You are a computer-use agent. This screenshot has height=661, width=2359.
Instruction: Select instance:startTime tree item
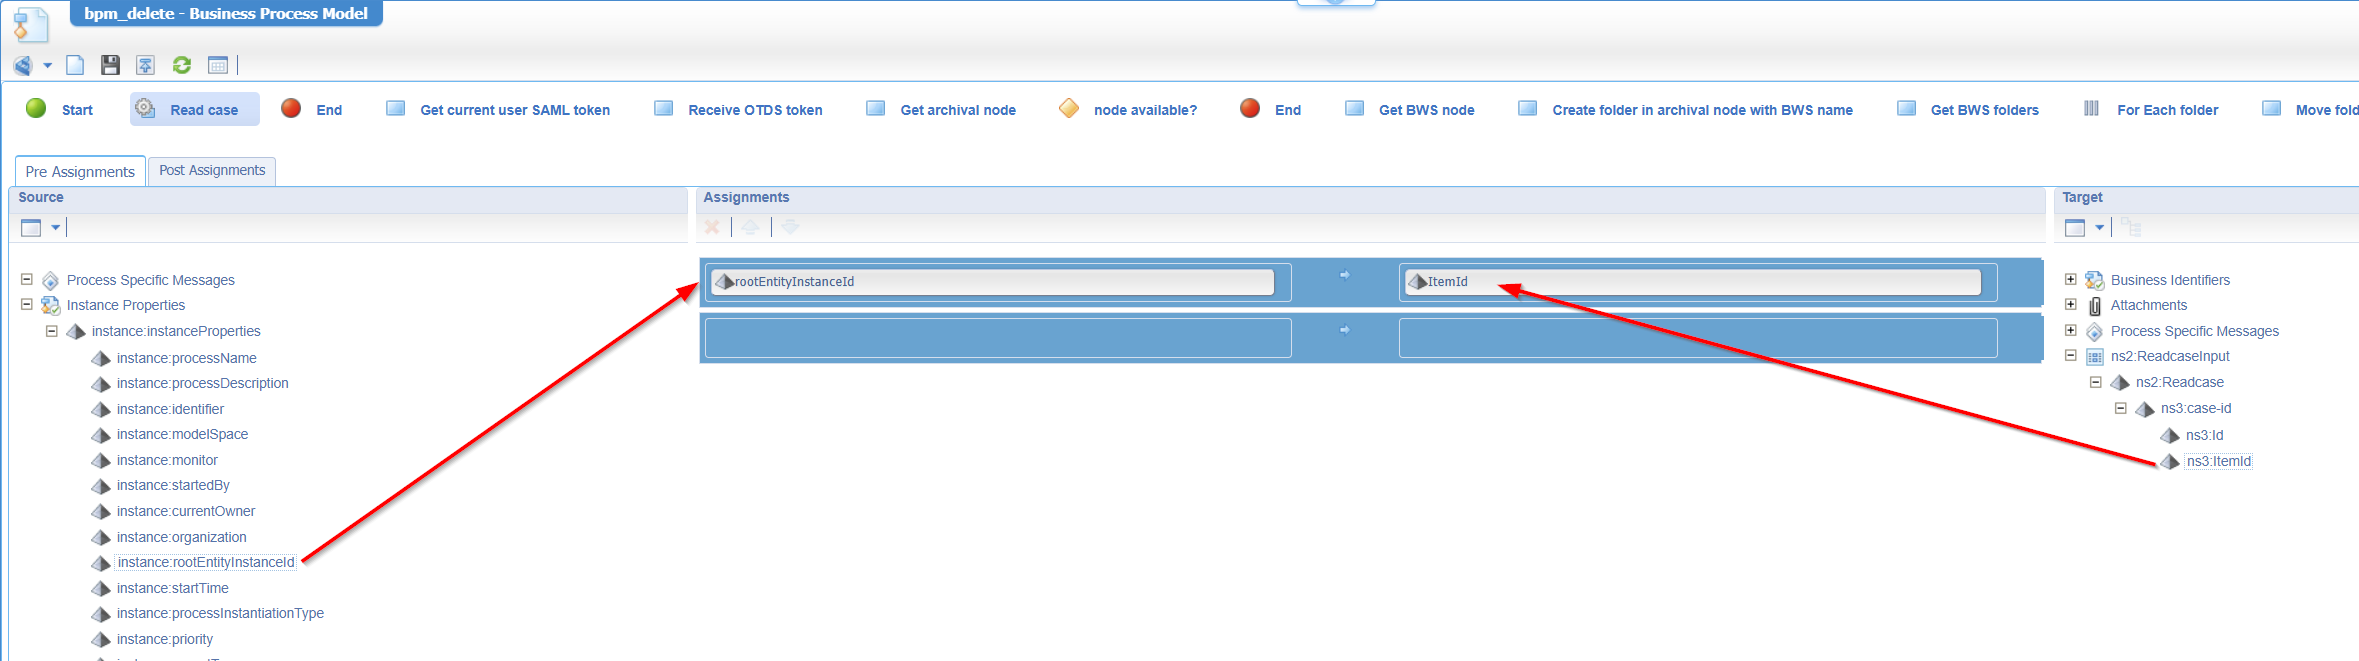click(172, 588)
